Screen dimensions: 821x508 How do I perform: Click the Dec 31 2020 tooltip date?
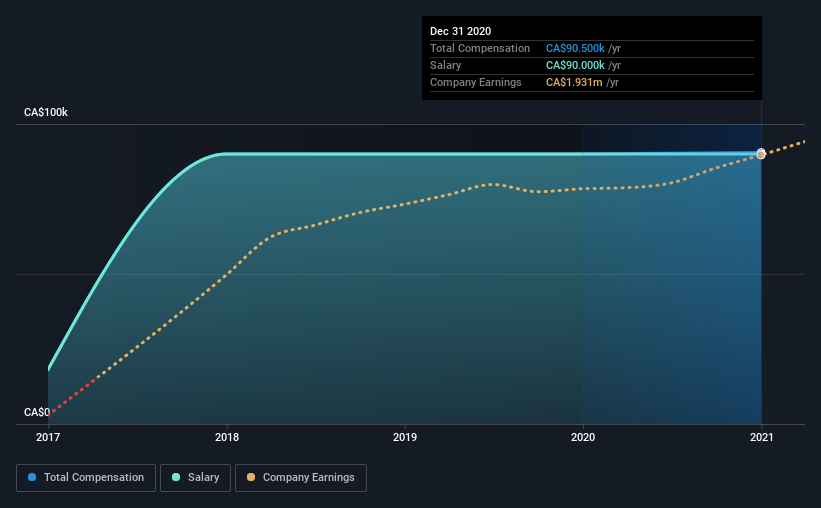click(x=460, y=31)
